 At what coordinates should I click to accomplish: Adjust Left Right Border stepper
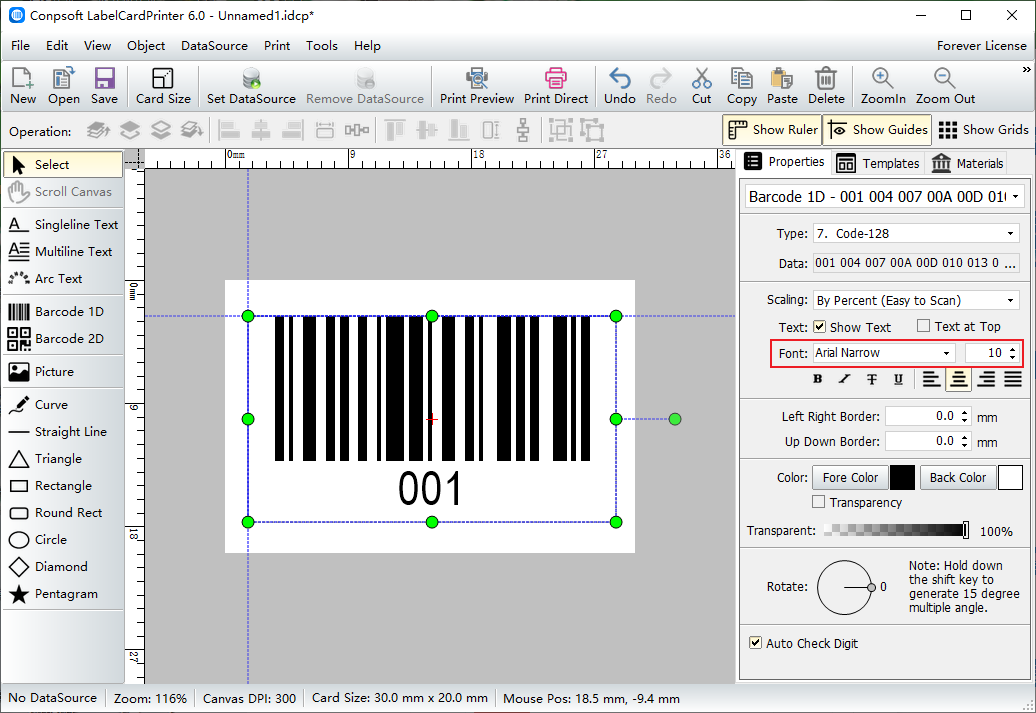coord(965,416)
